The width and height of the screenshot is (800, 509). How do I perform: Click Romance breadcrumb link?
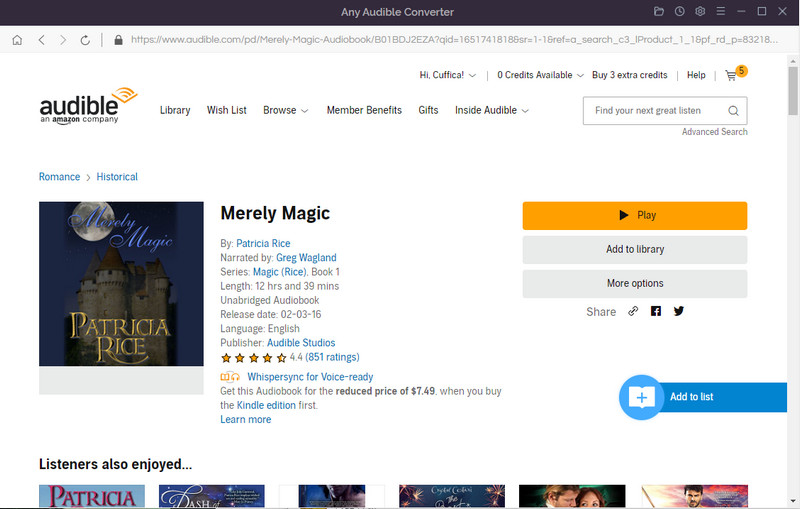pos(59,177)
